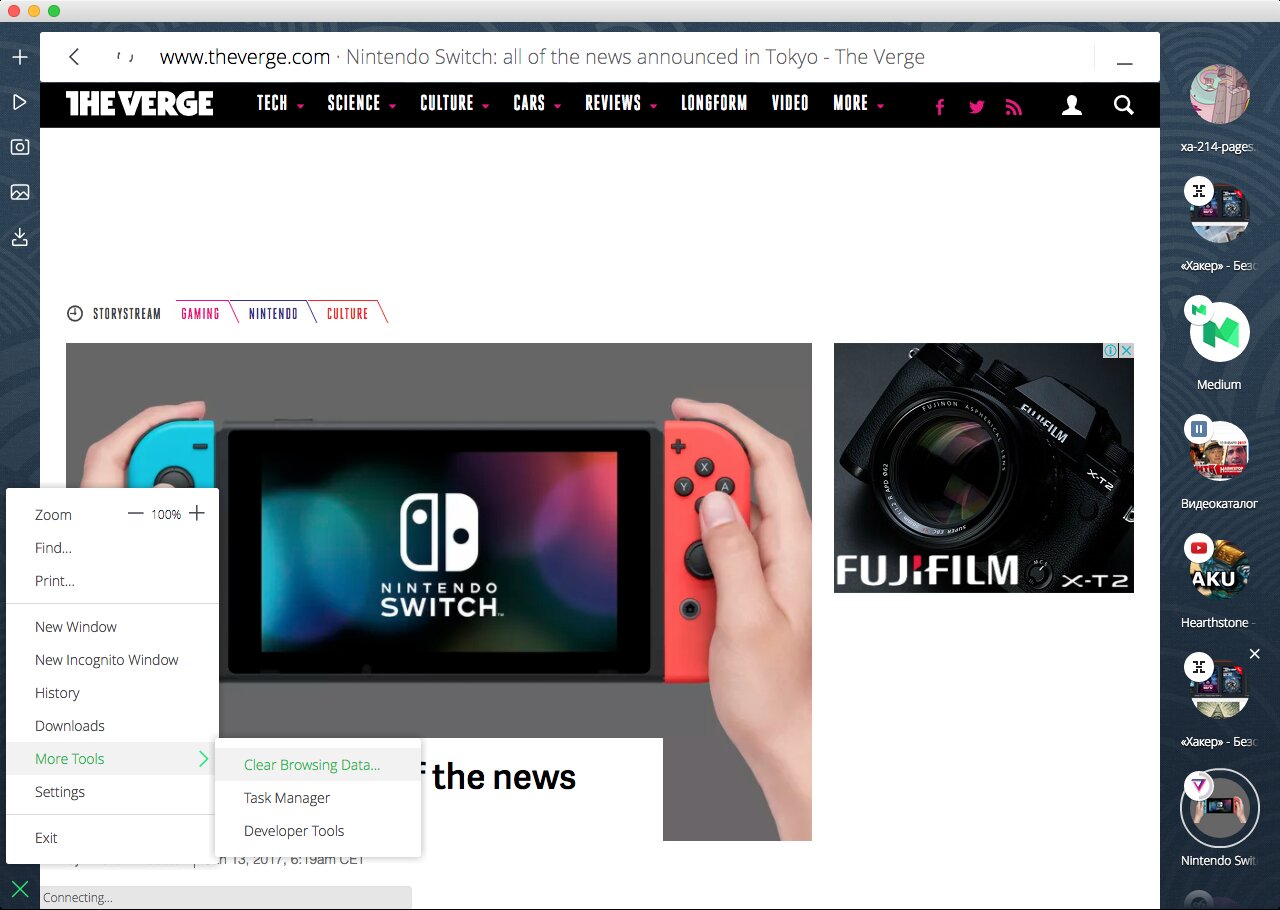Image resolution: width=1280 pixels, height=910 pixels.
Task: Increase zoom with the plus button
Action: (x=197, y=513)
